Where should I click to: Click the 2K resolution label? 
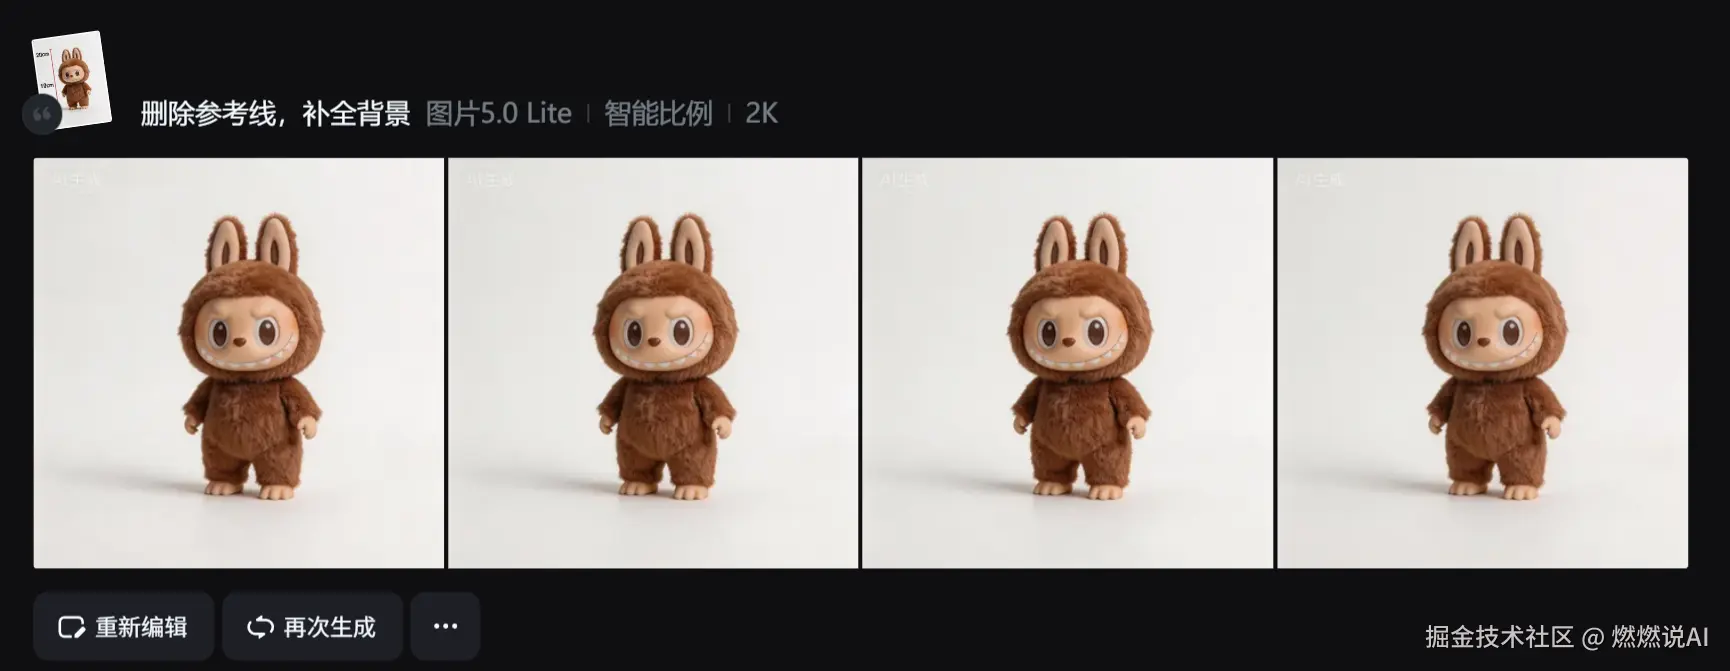pos(761,114)
